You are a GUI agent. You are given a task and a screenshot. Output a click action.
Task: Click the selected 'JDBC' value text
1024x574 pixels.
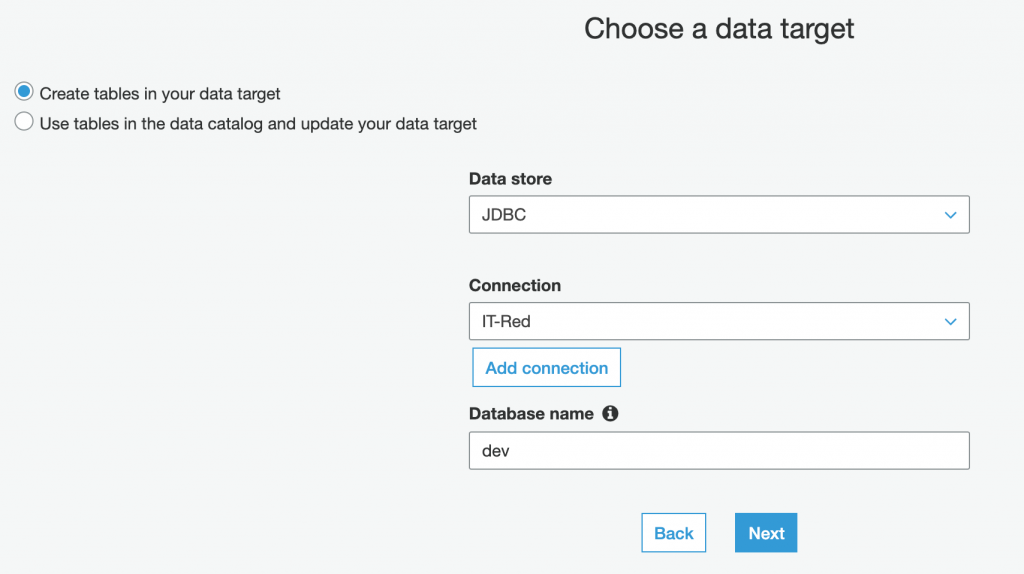[504, 215]
